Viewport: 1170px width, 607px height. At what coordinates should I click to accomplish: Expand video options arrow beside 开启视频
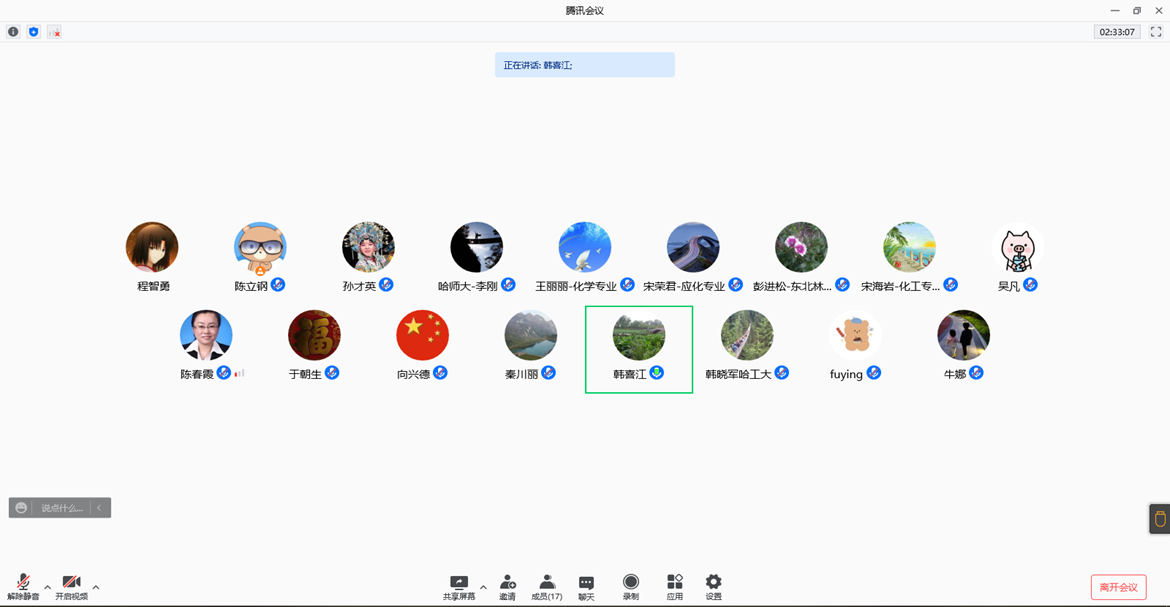point(96,588)
